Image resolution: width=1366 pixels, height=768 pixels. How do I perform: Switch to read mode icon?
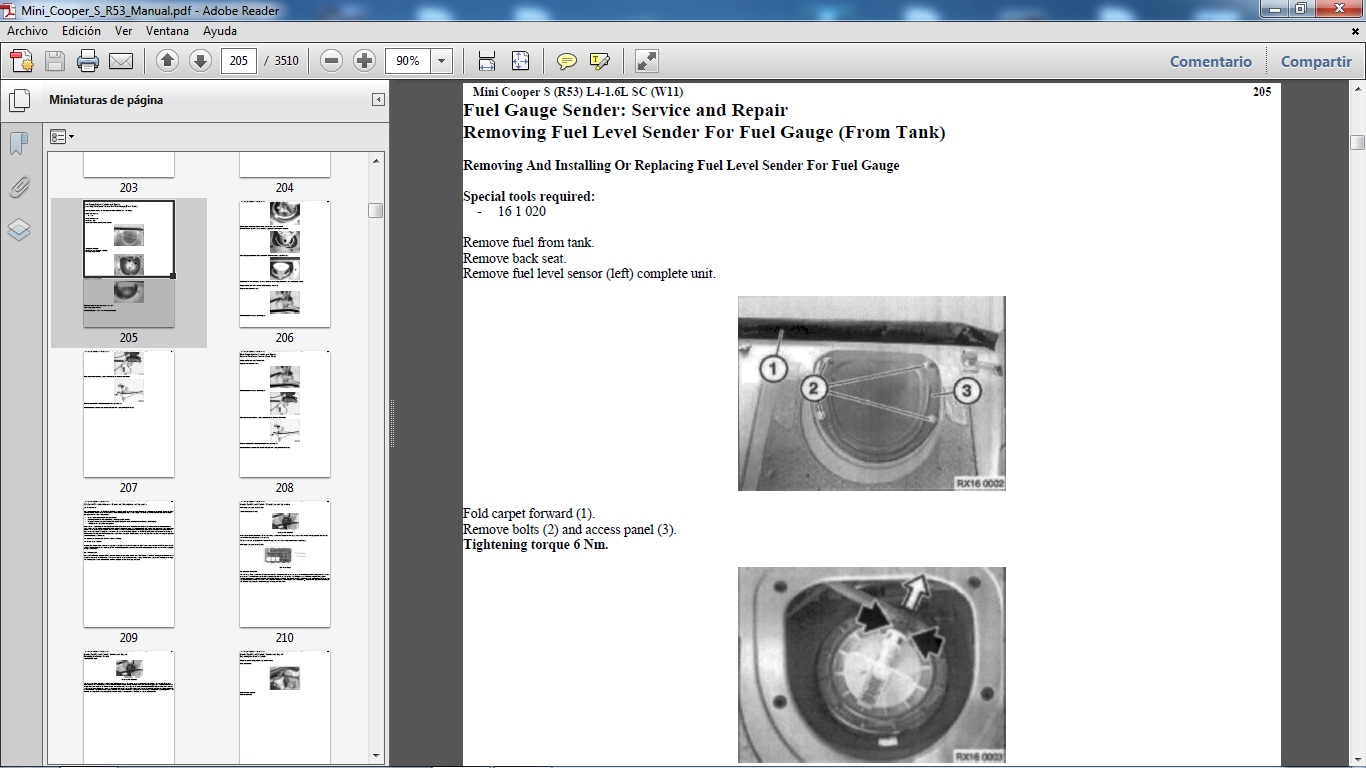click(647, 61)
